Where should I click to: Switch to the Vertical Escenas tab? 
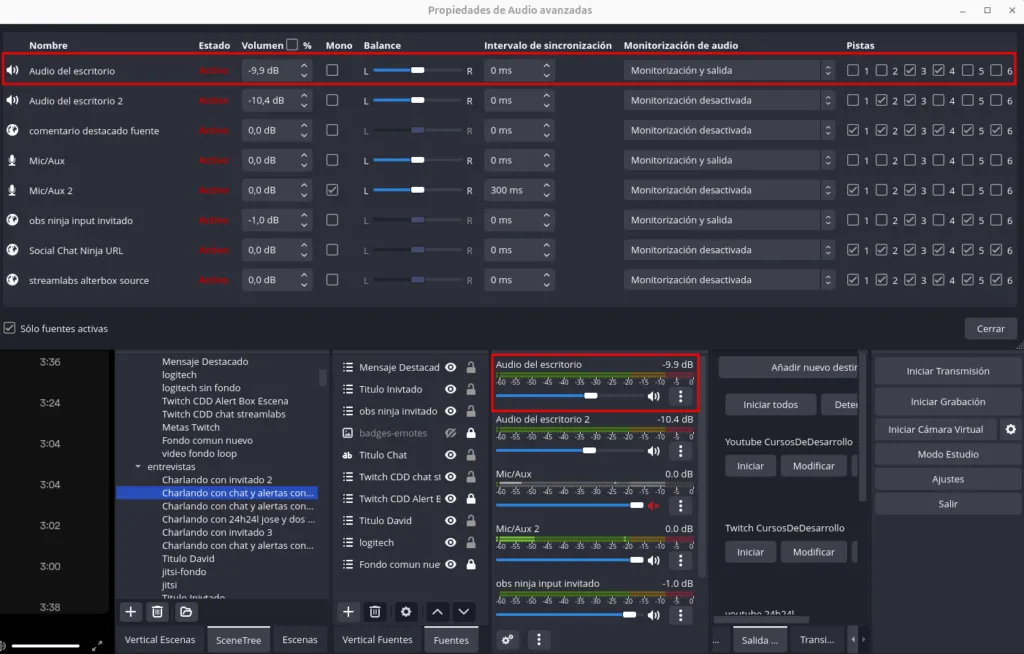(x=158, y=639)
